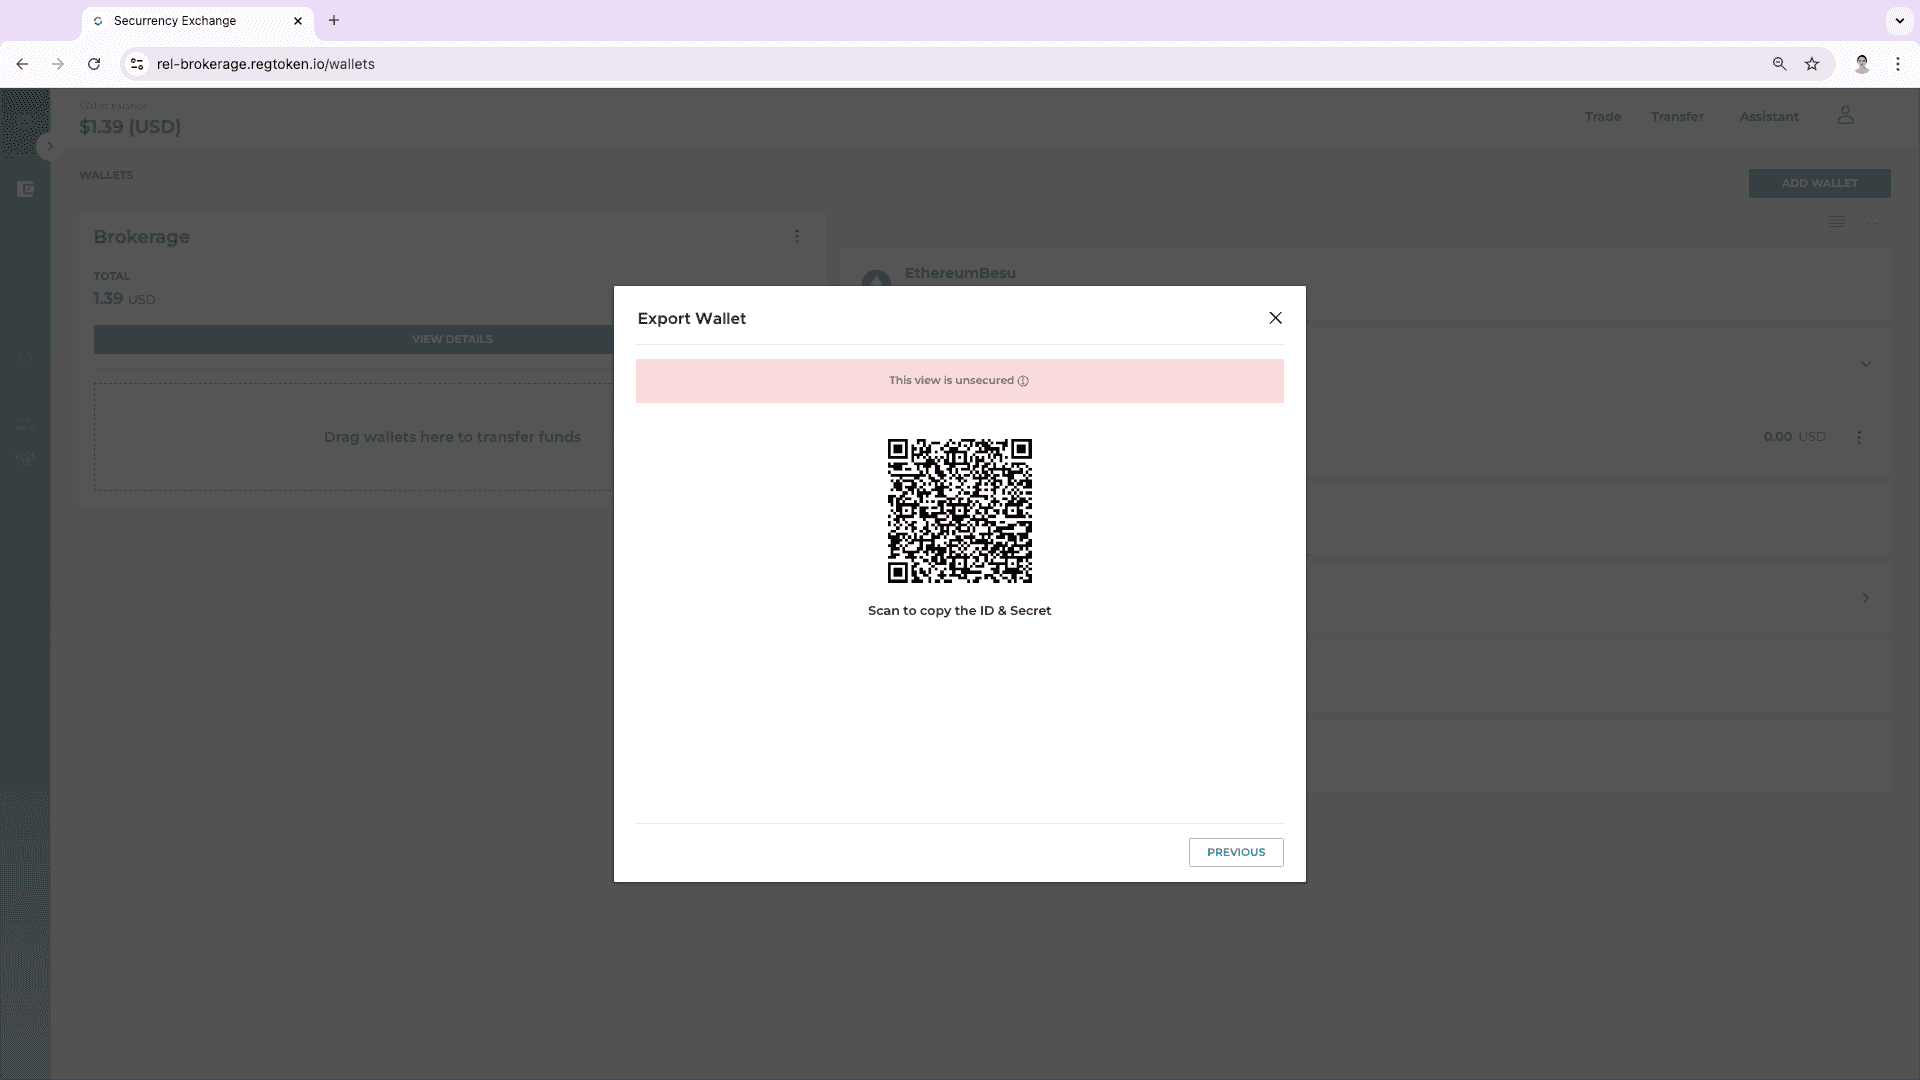Bookmark this page with the star
The width and height of the screenshot is (1920, 1080).
[1812, 64]
